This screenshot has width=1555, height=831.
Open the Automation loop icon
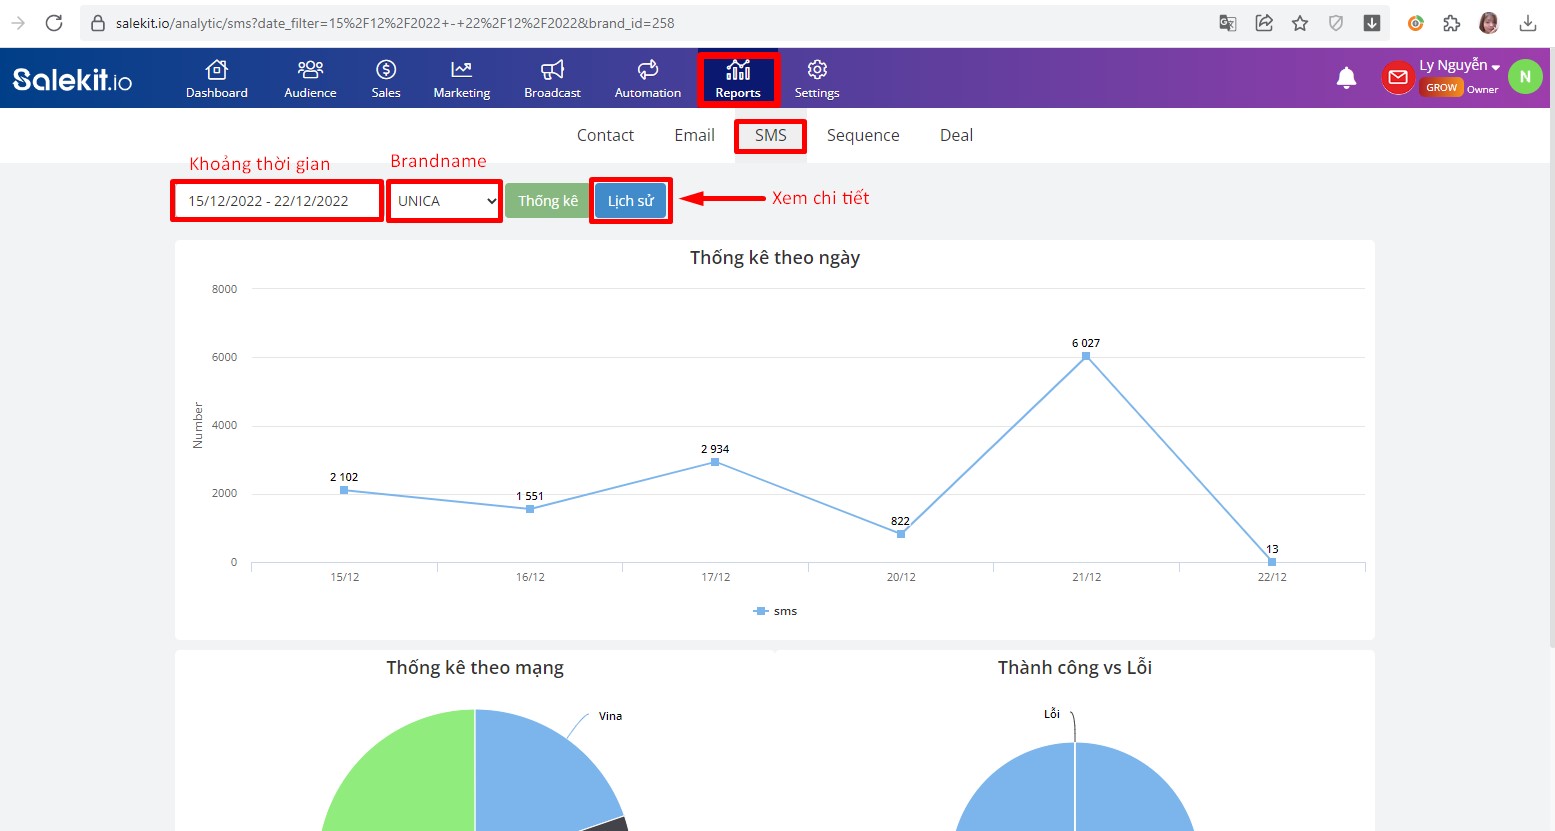click(x=648, y=70)
